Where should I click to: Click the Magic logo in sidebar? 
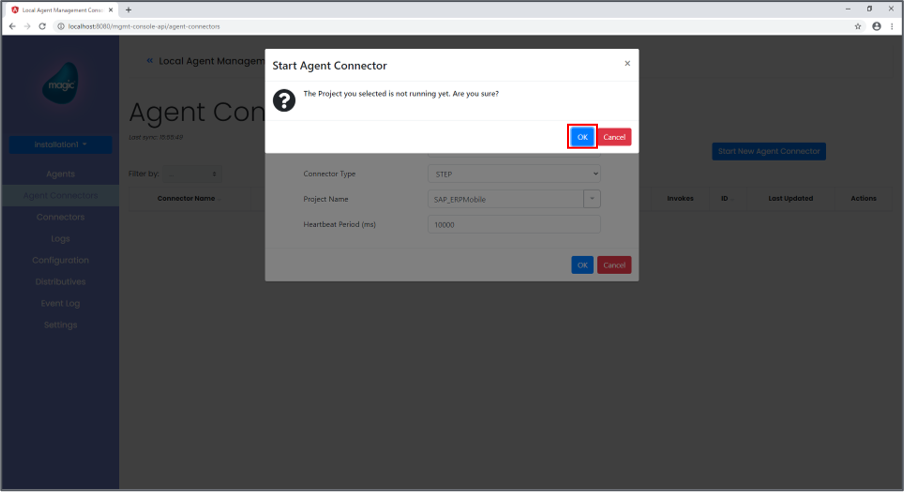pos(60,85)
